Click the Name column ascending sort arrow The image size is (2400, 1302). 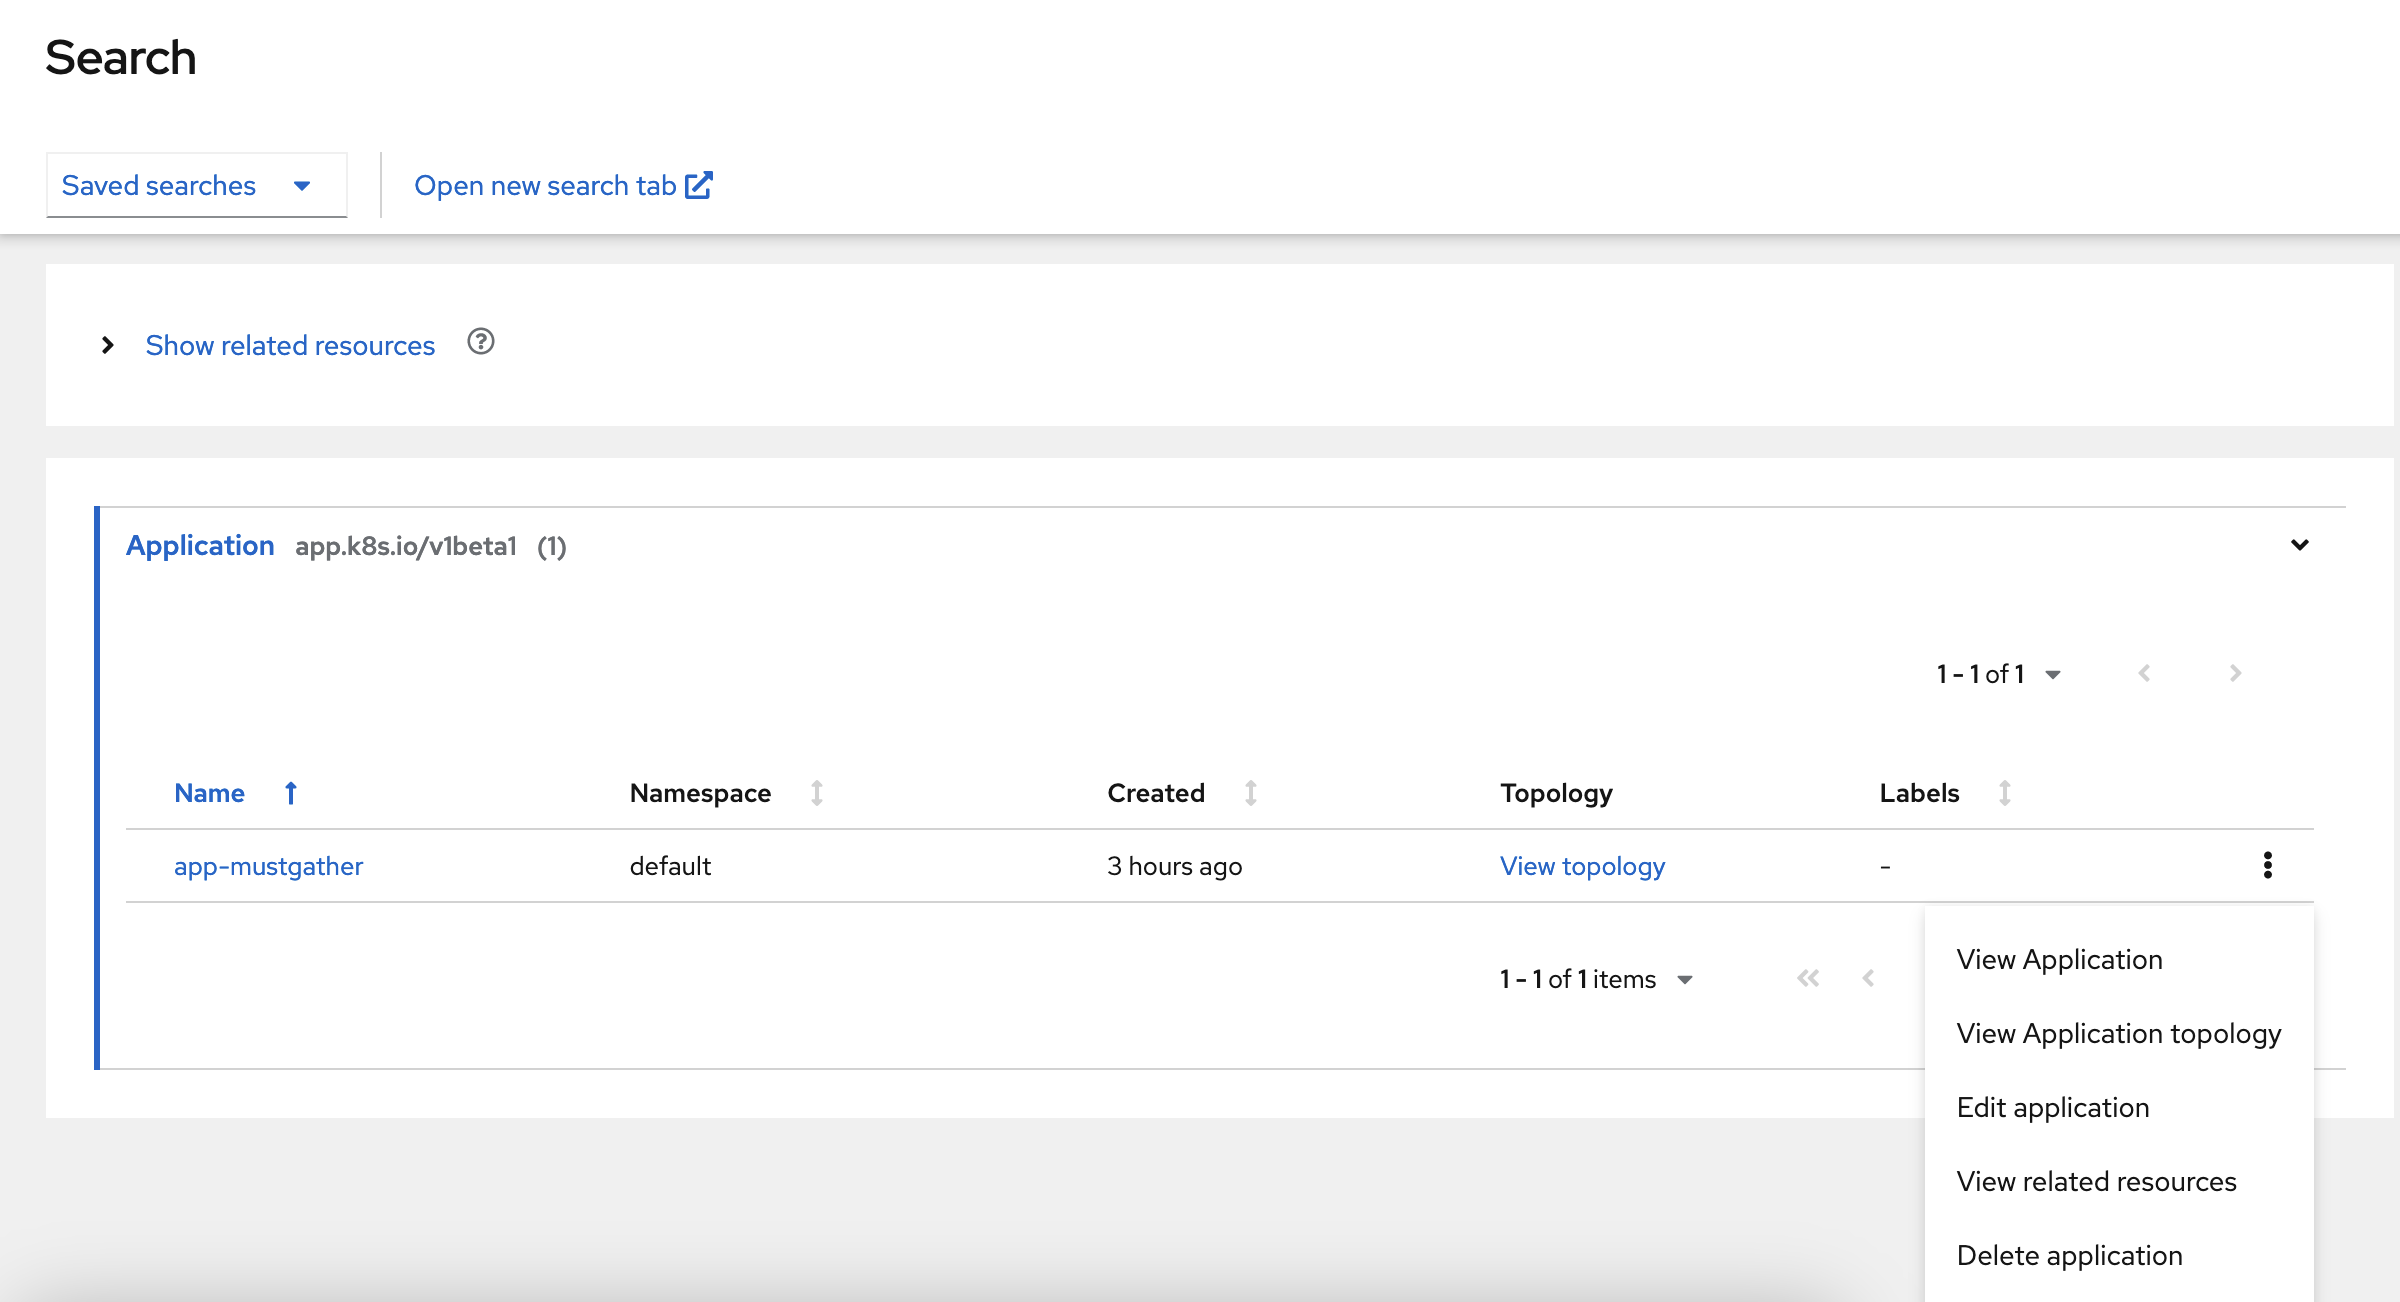pos(291,793)
